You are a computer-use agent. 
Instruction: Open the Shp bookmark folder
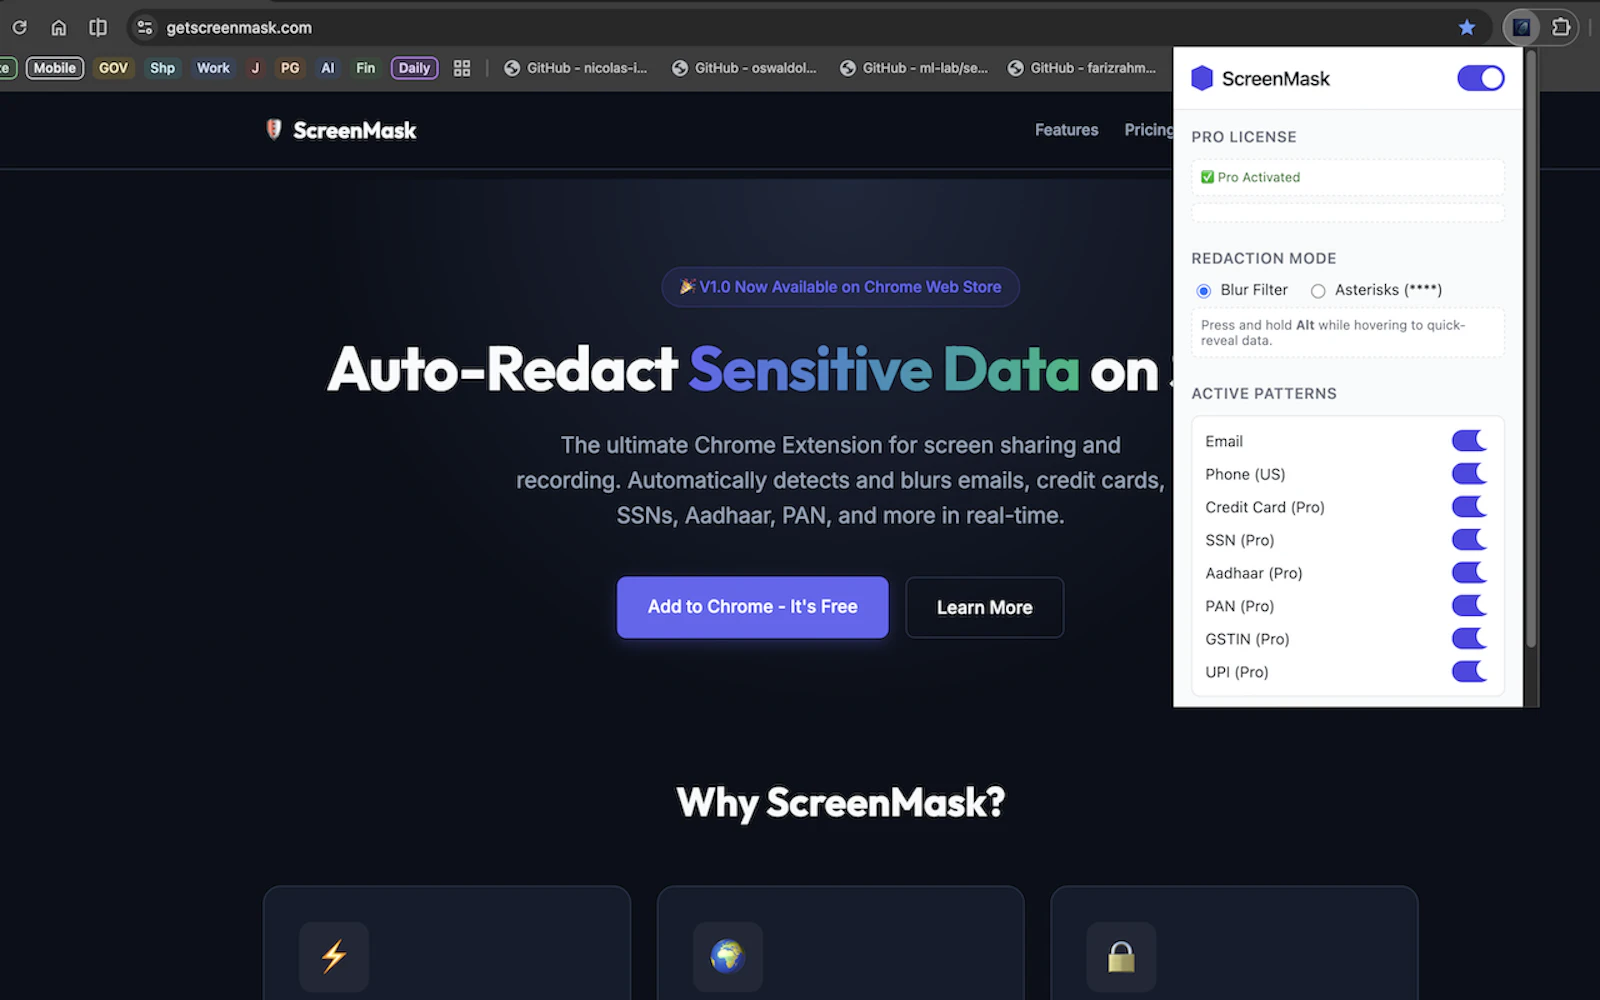(162, 68)
